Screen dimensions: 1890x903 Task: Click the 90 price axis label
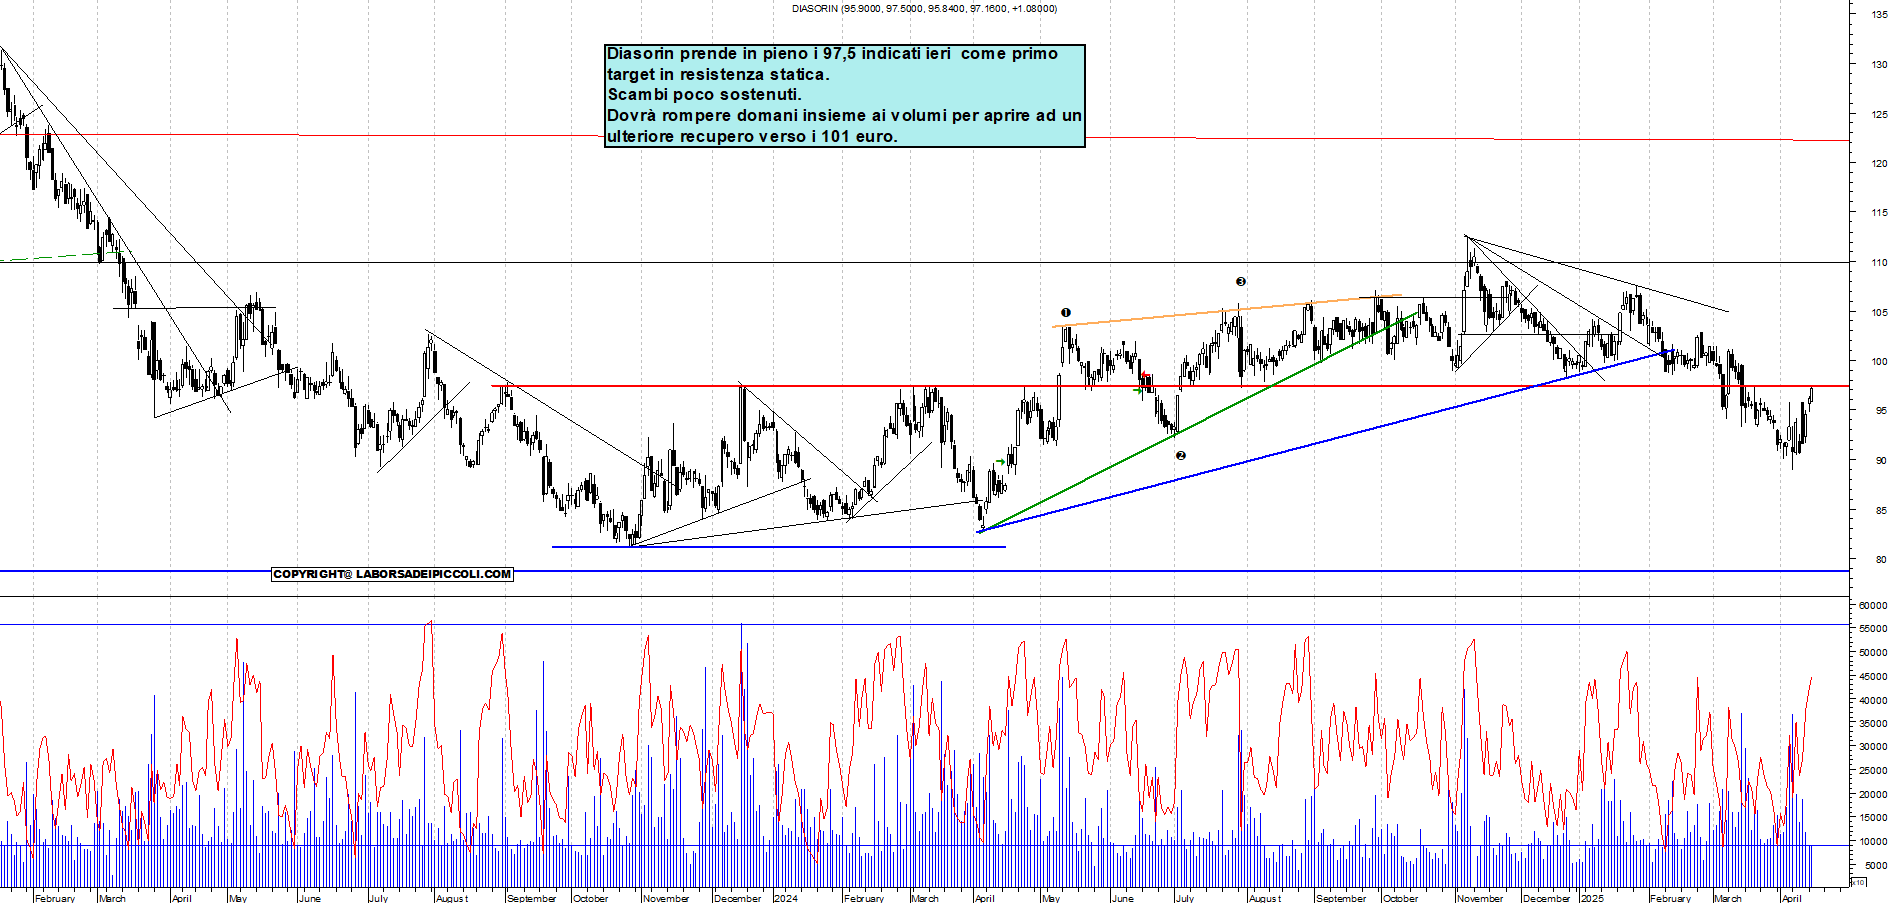click(x=1882, y=461)
